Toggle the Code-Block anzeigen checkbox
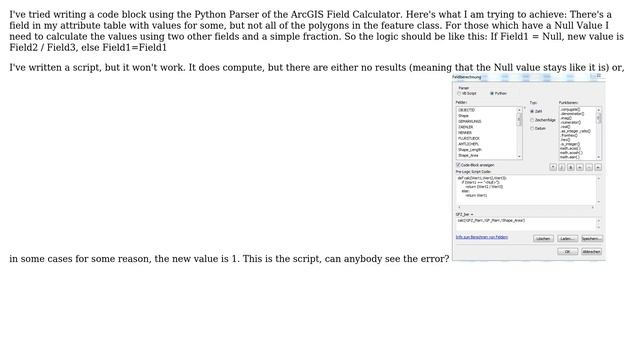Screen dimensions: 640x360 pos(458,165)
